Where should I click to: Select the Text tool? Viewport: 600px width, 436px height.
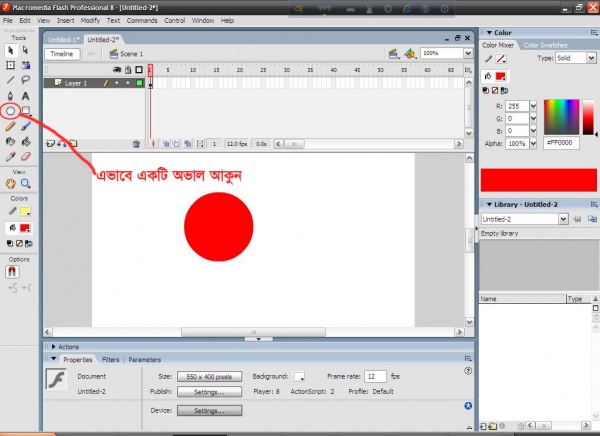(26, 96)
